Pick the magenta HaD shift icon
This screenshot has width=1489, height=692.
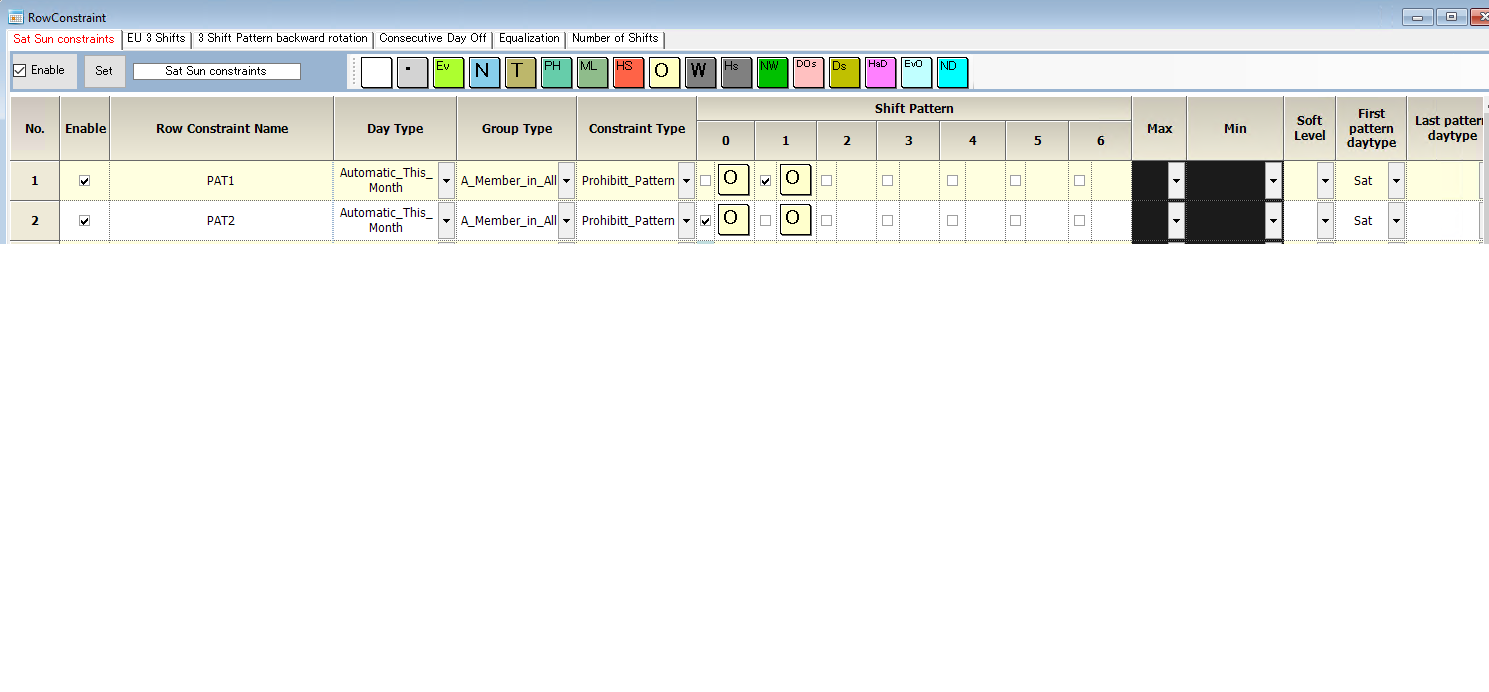pos(881,73)
